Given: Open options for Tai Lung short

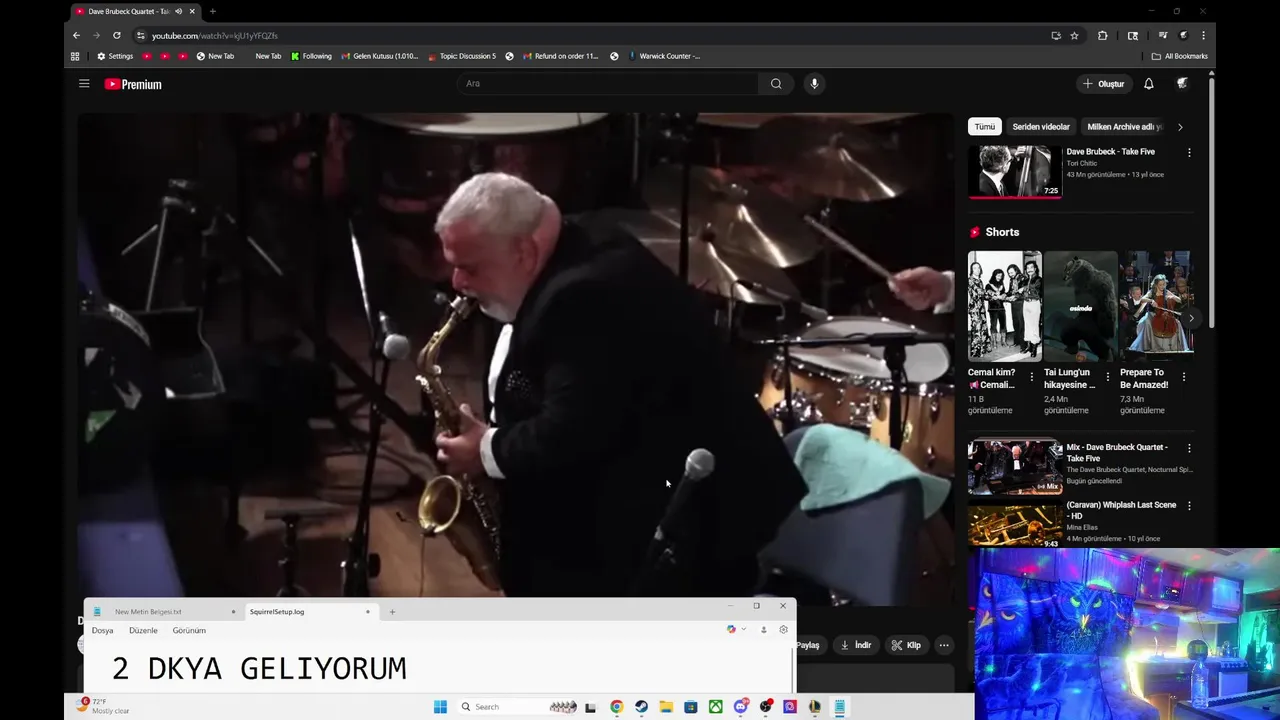Looking at the screenshot, I should [1107, 377].
